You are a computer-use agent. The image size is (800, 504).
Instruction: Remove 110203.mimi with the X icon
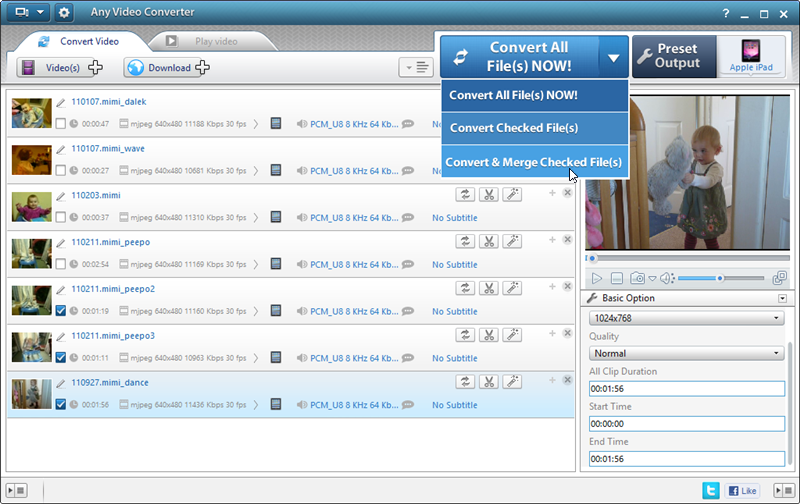tap(567, 193)
